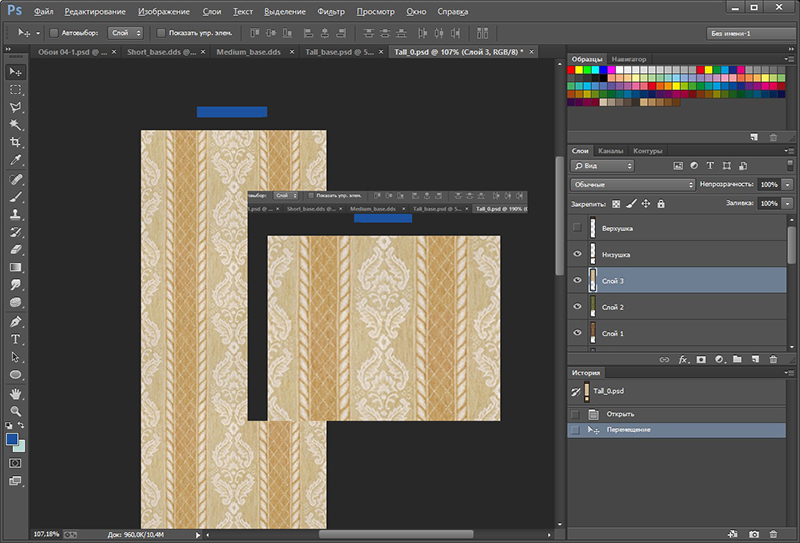Show the hidden Верхушка layer
This screenshot has width=800, height=543.
(x=577, y=229)
